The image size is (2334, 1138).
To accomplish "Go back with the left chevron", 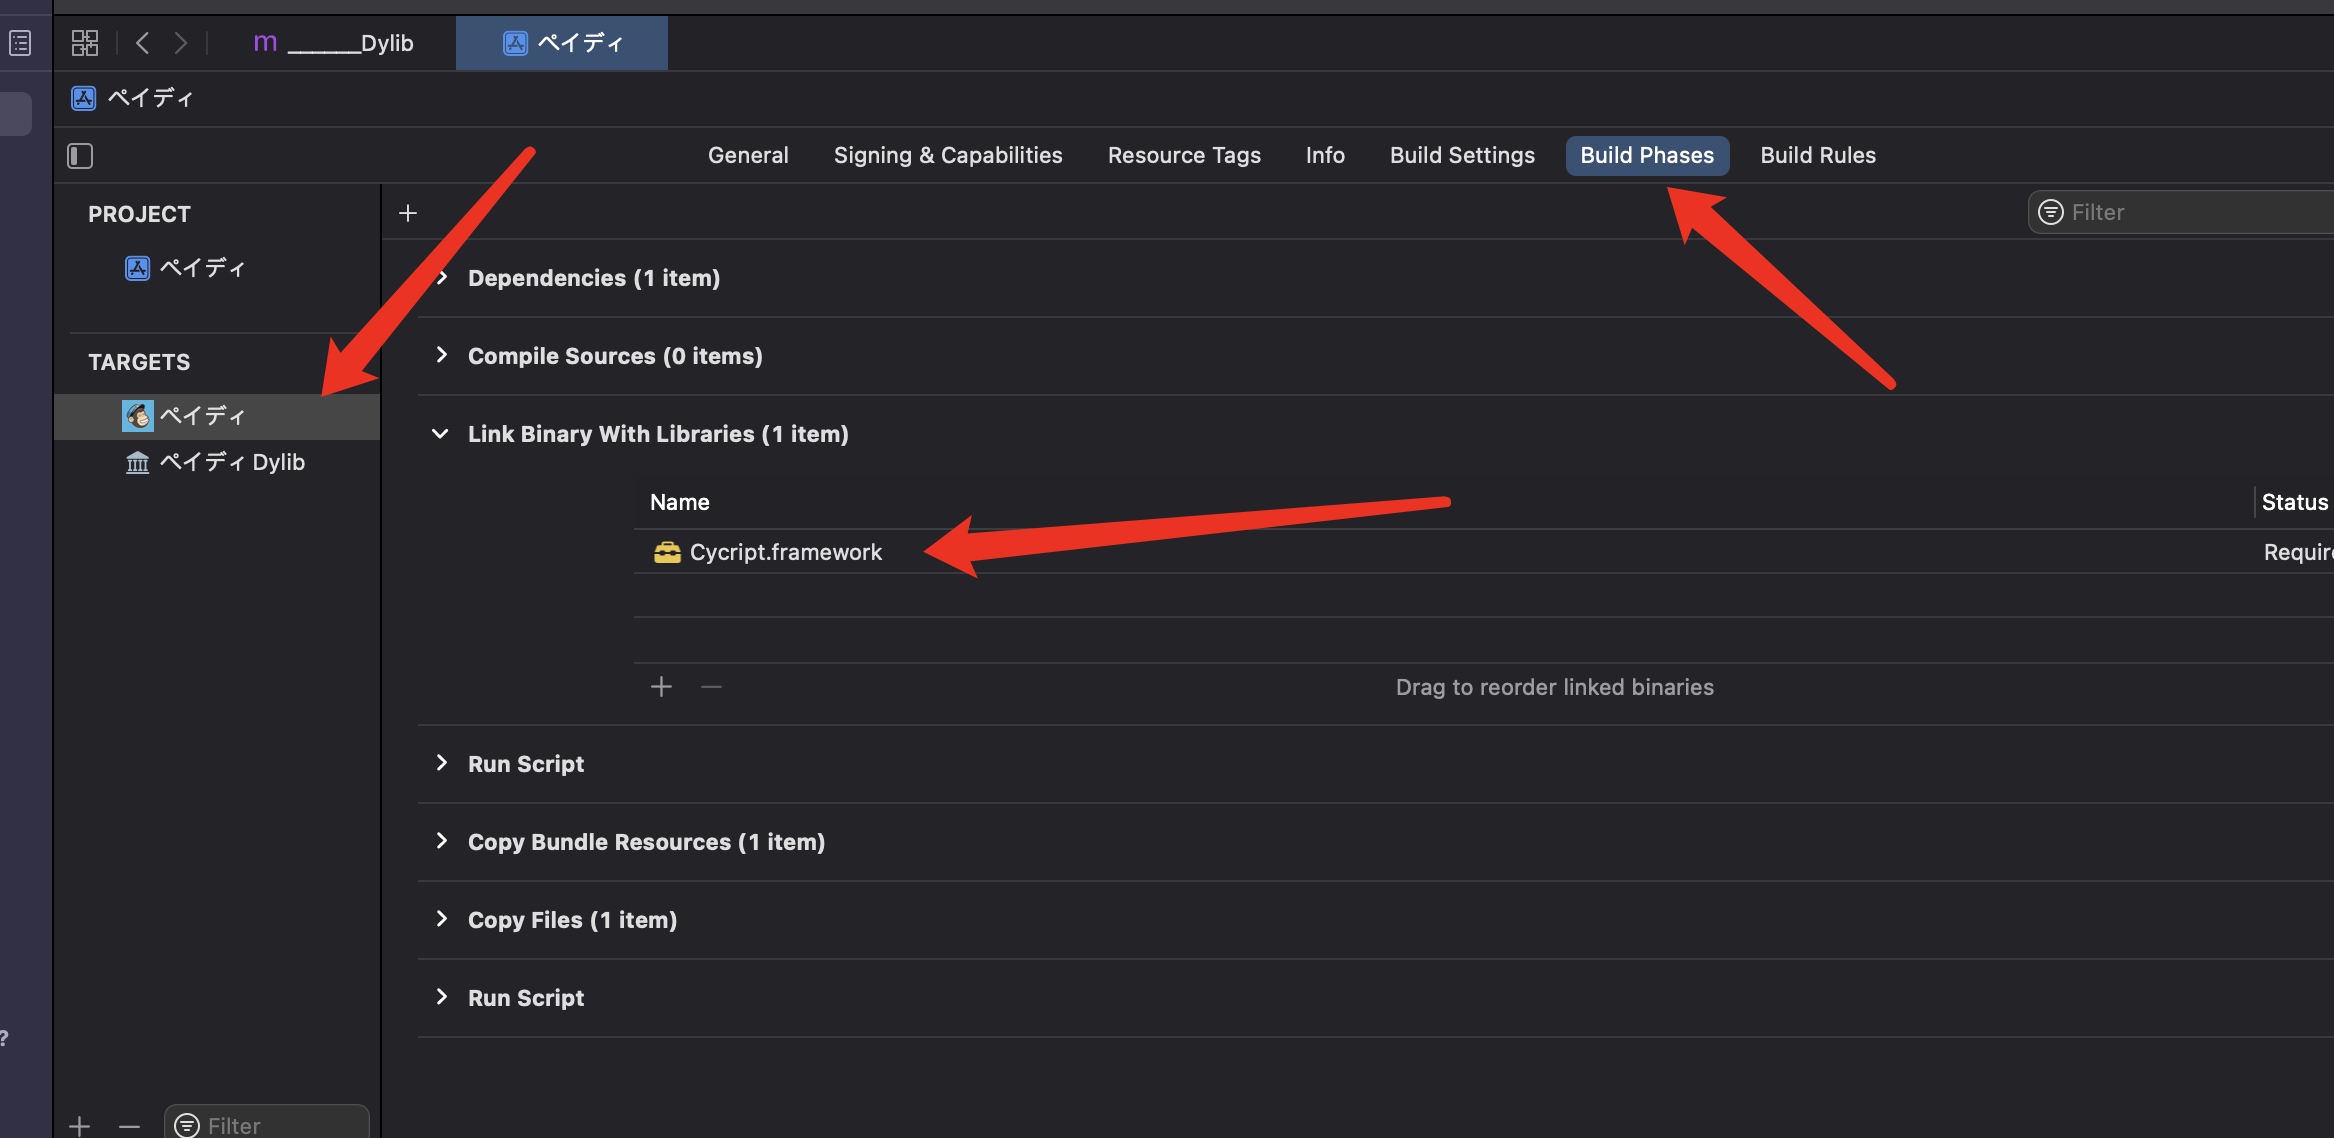I will (143, 43).
